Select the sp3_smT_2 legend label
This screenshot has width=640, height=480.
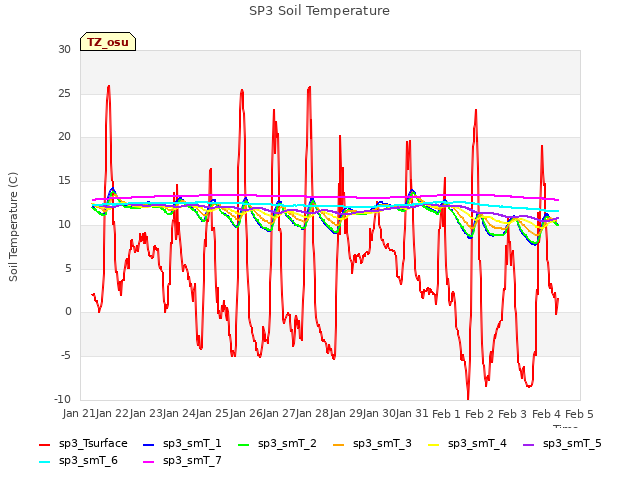coord(287,444)
